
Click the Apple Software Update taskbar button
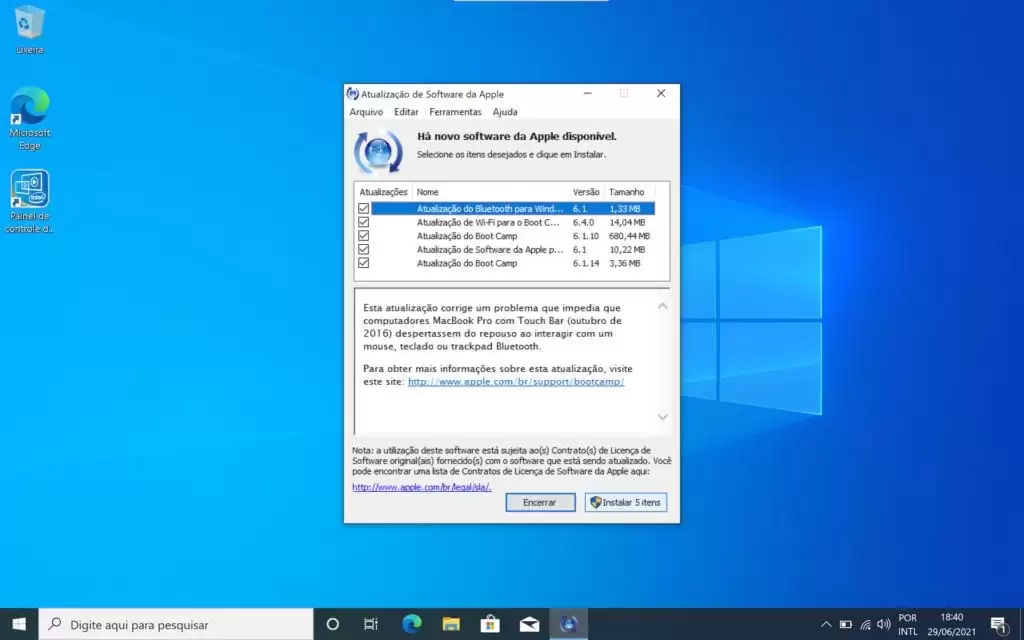coord(568,624)
